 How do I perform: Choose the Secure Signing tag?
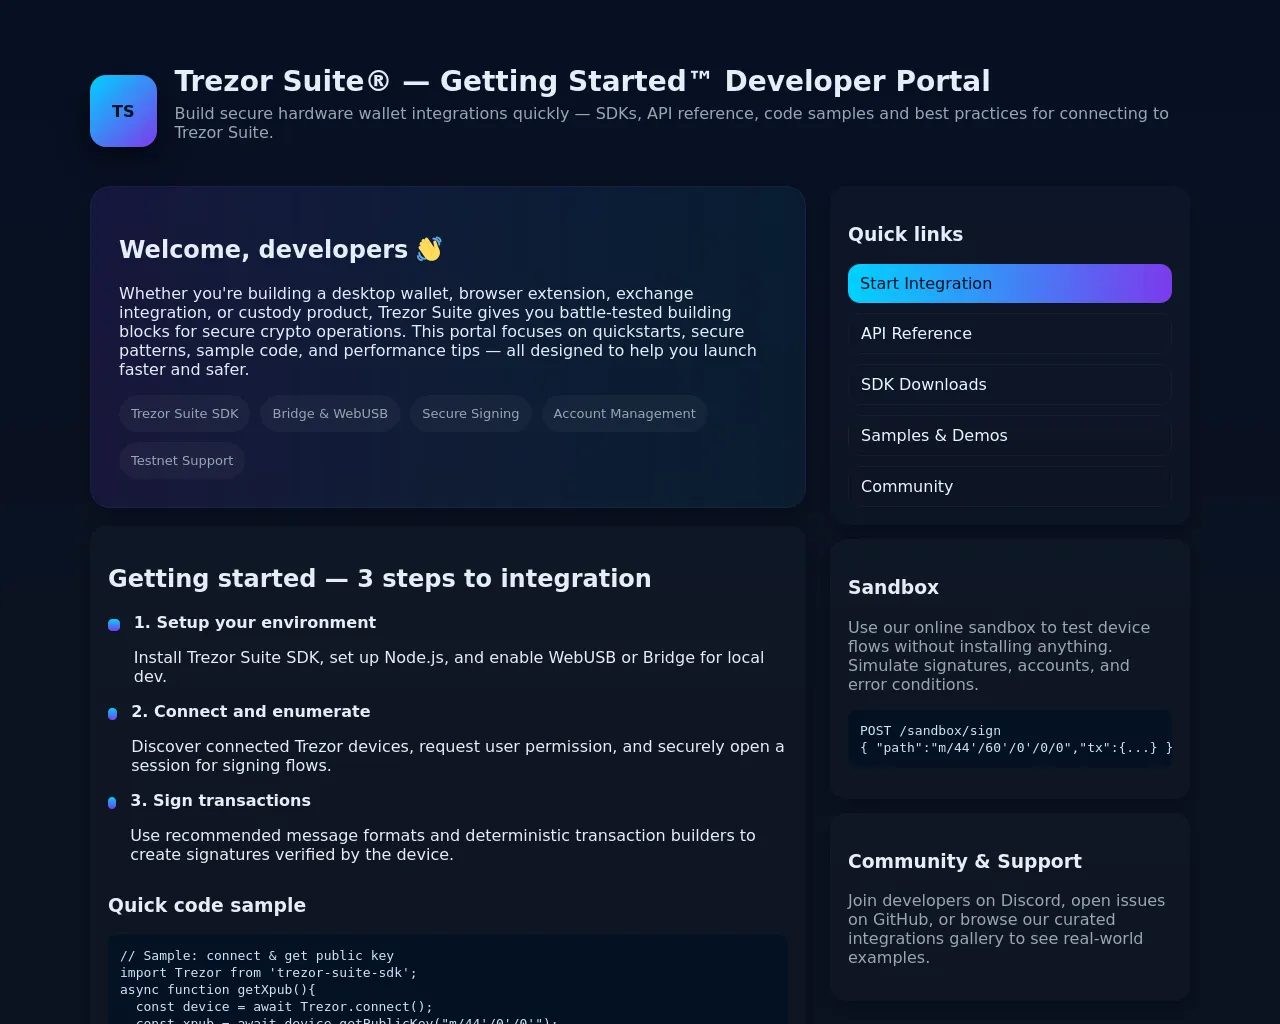(x=471, y=414)
